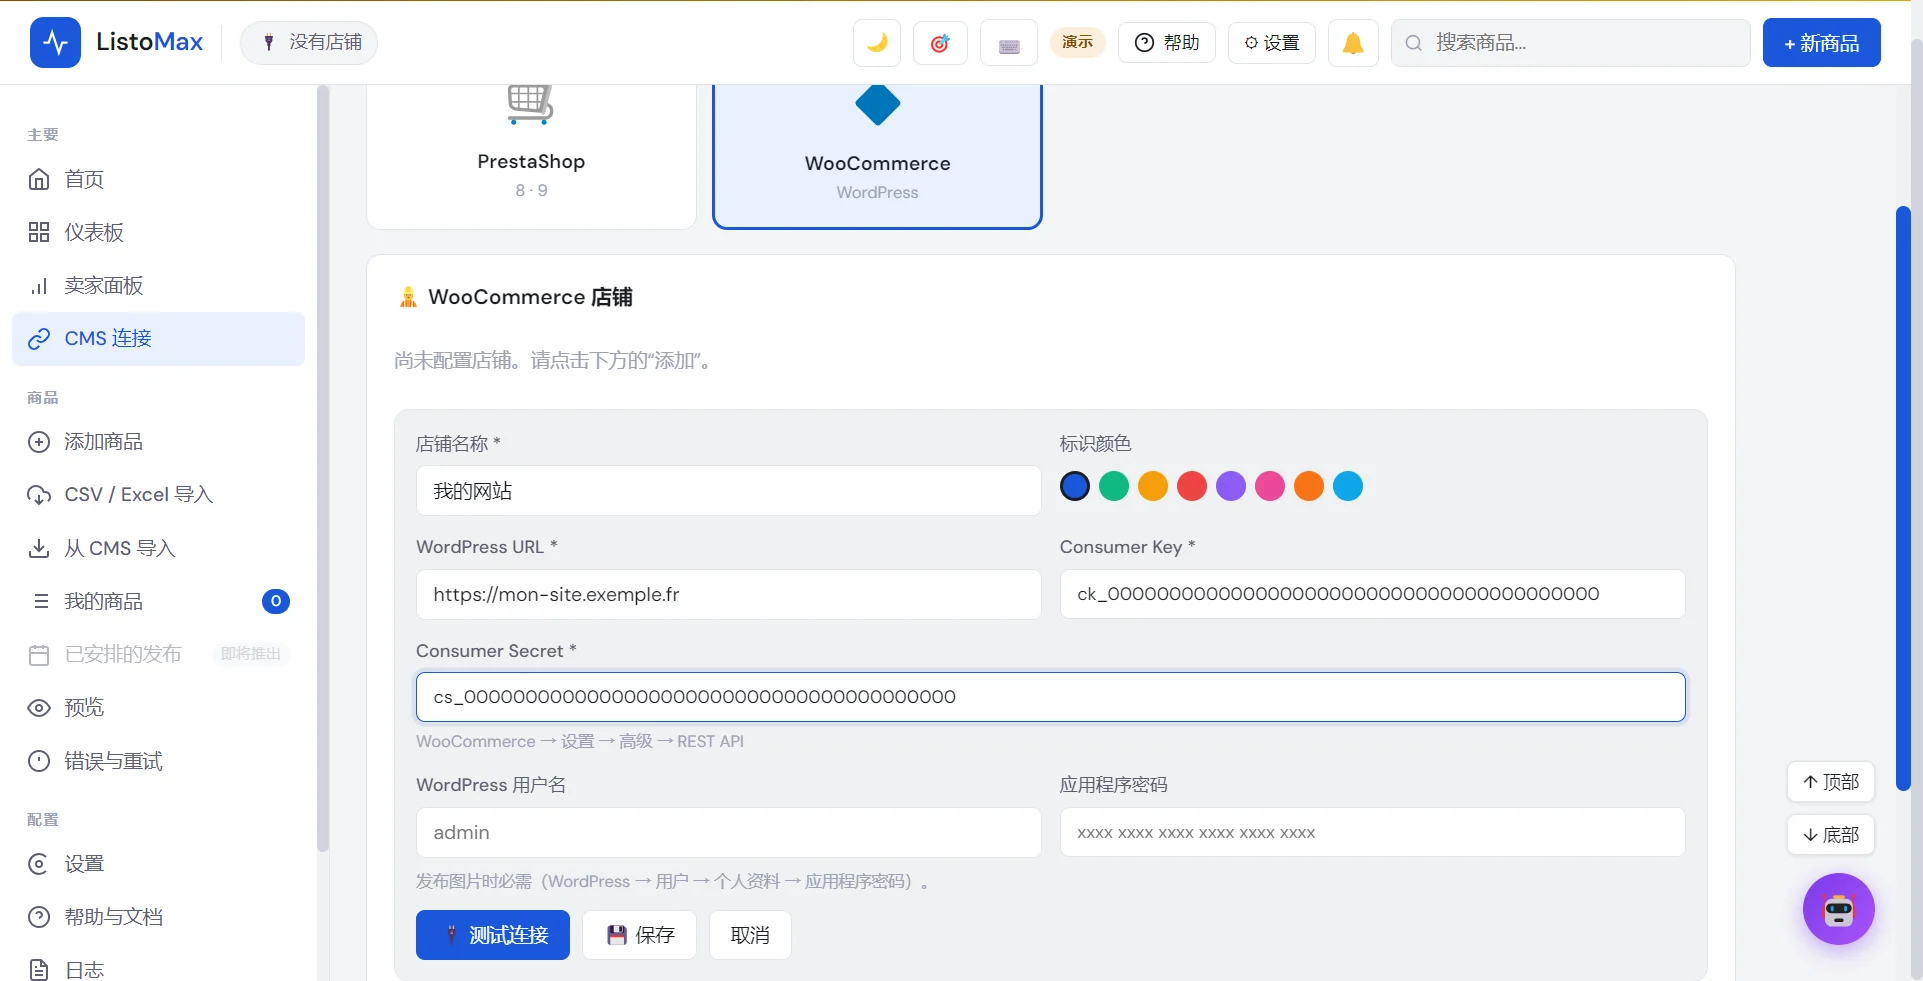This screenshot has width=1923, height=981.
Task: Pick the purple identification color
Action: click(x=1231, y=486)
